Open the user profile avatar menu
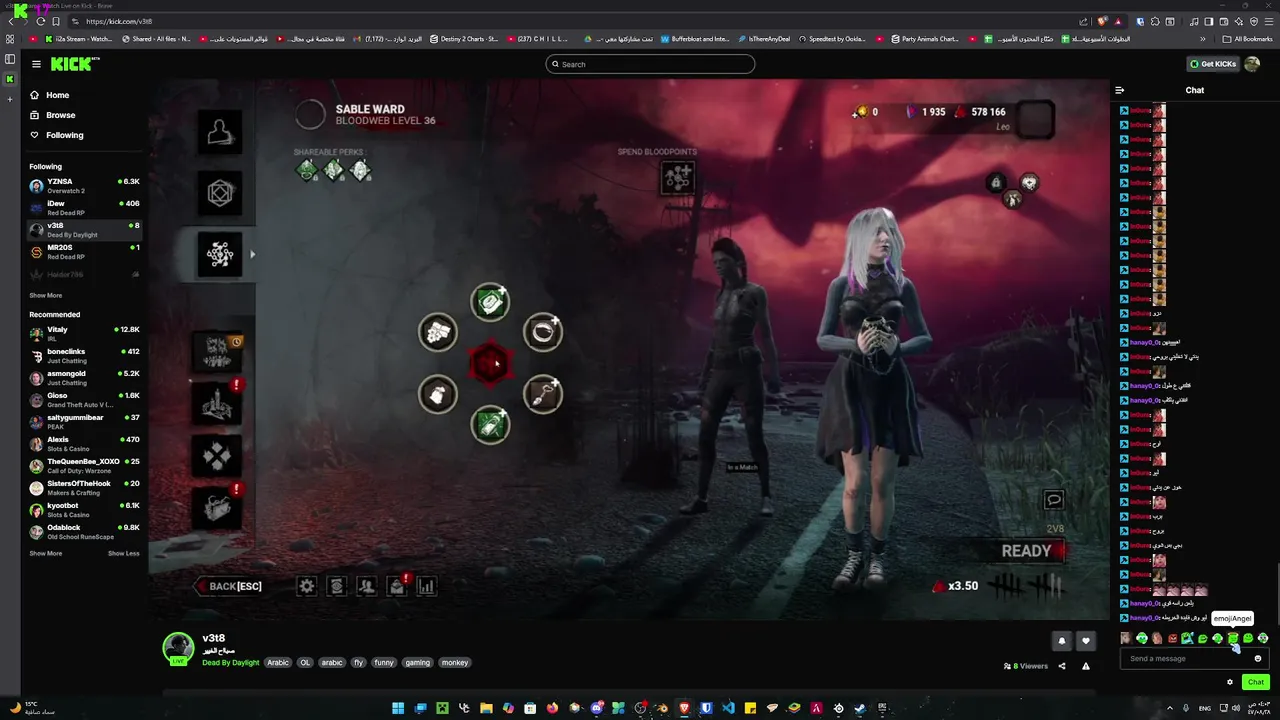The image size is (1280, 720). (x=1252, y=64)
